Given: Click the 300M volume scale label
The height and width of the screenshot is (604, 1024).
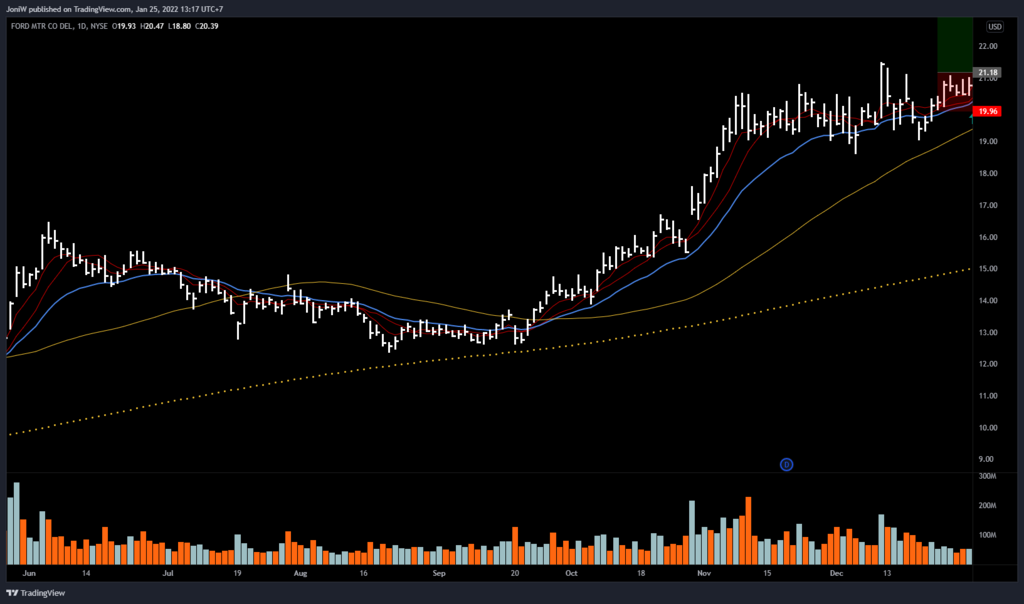Looking at the screenshot, I should pos(990,476).
